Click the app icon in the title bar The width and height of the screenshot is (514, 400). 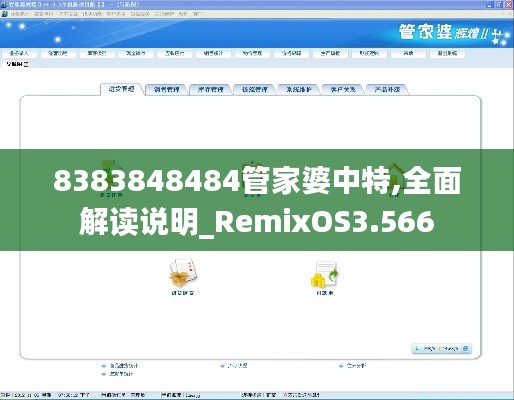click(x=4, y=5)
